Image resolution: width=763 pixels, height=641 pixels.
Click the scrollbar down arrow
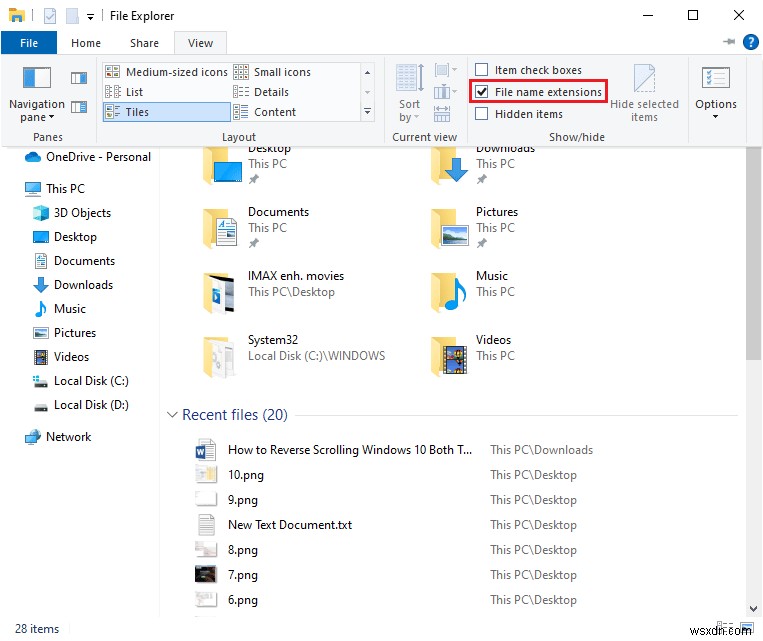(753, 608)
